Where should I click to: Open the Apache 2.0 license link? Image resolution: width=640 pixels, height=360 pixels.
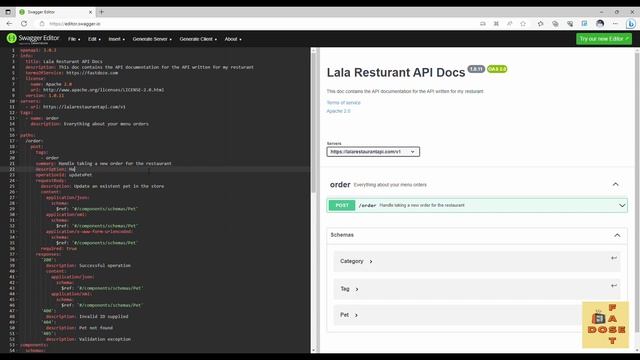pyautogui.click(x=338, y=111)
